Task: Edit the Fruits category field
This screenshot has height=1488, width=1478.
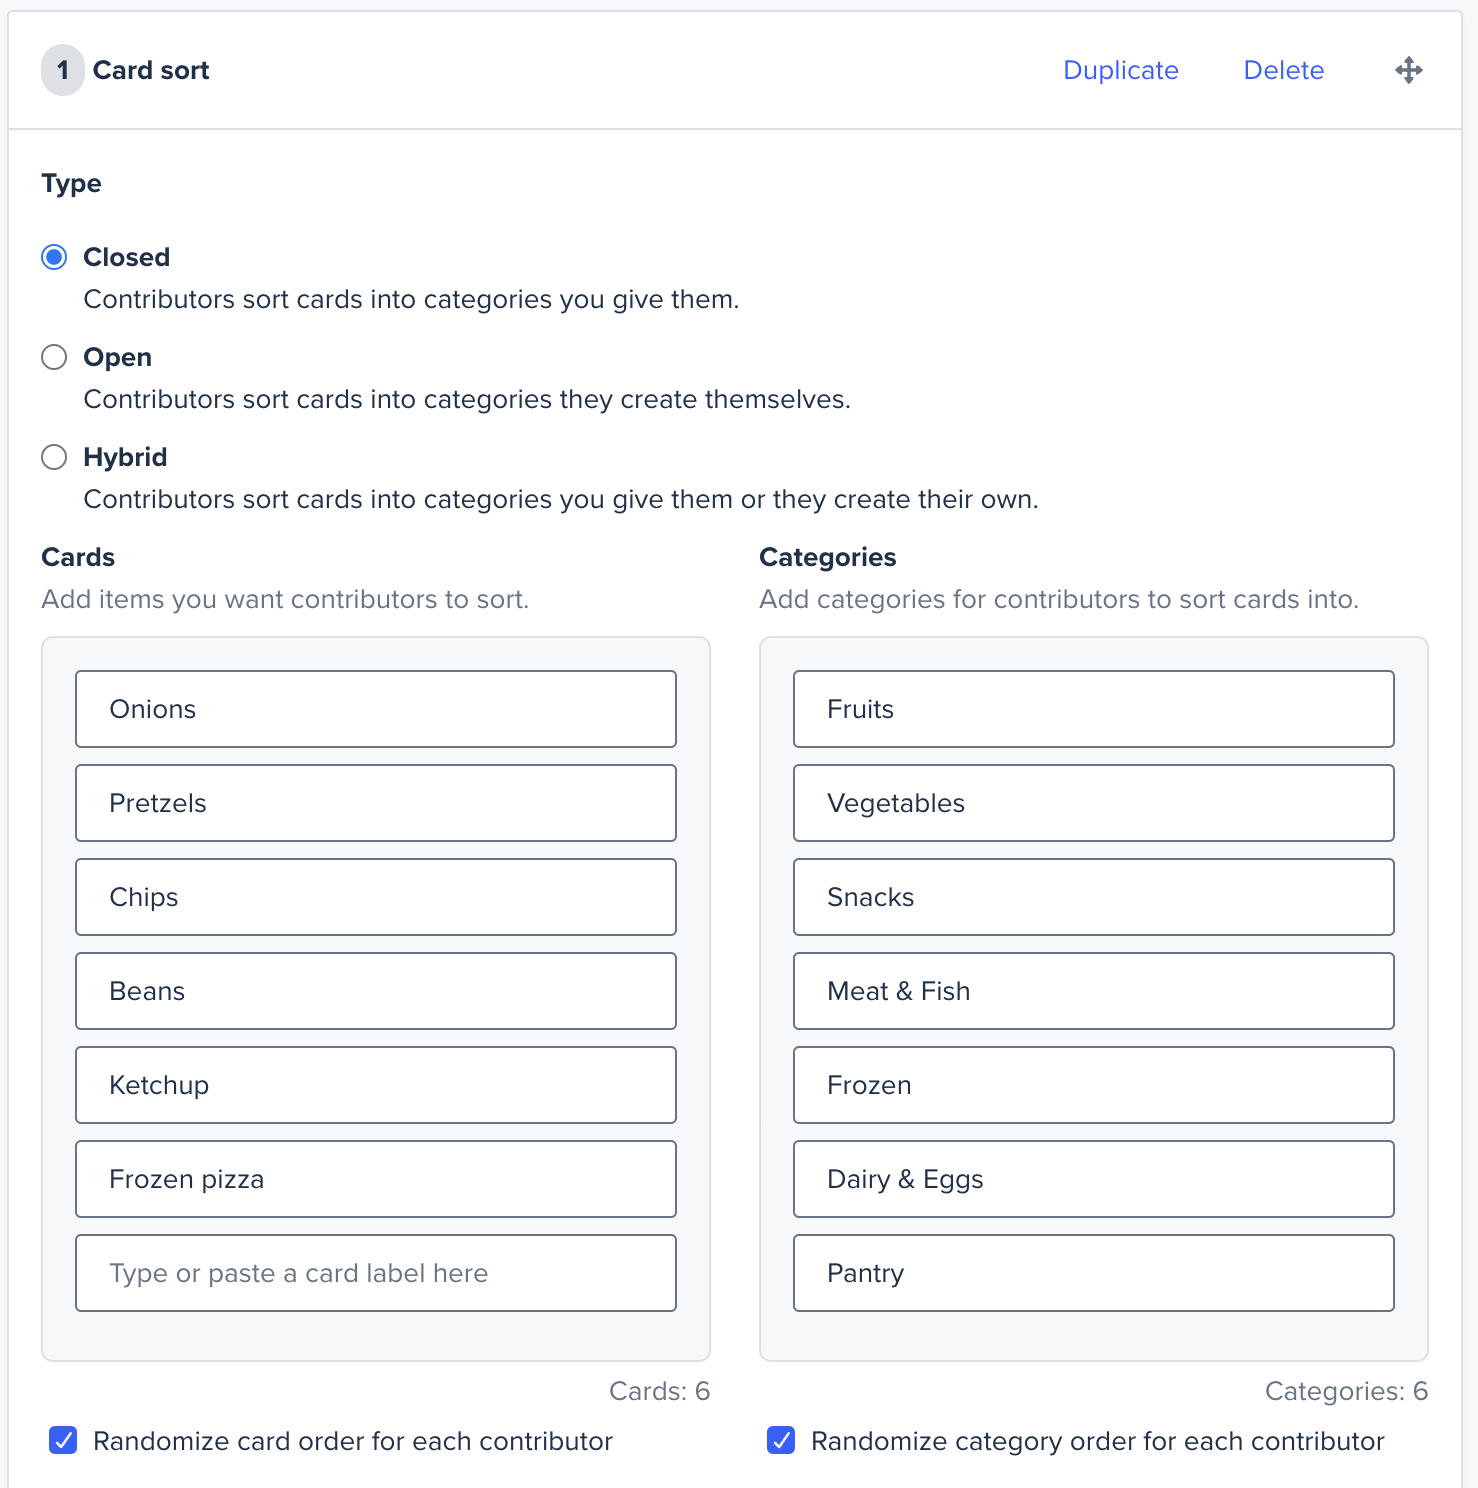Action: click(x=1094, y=709)
